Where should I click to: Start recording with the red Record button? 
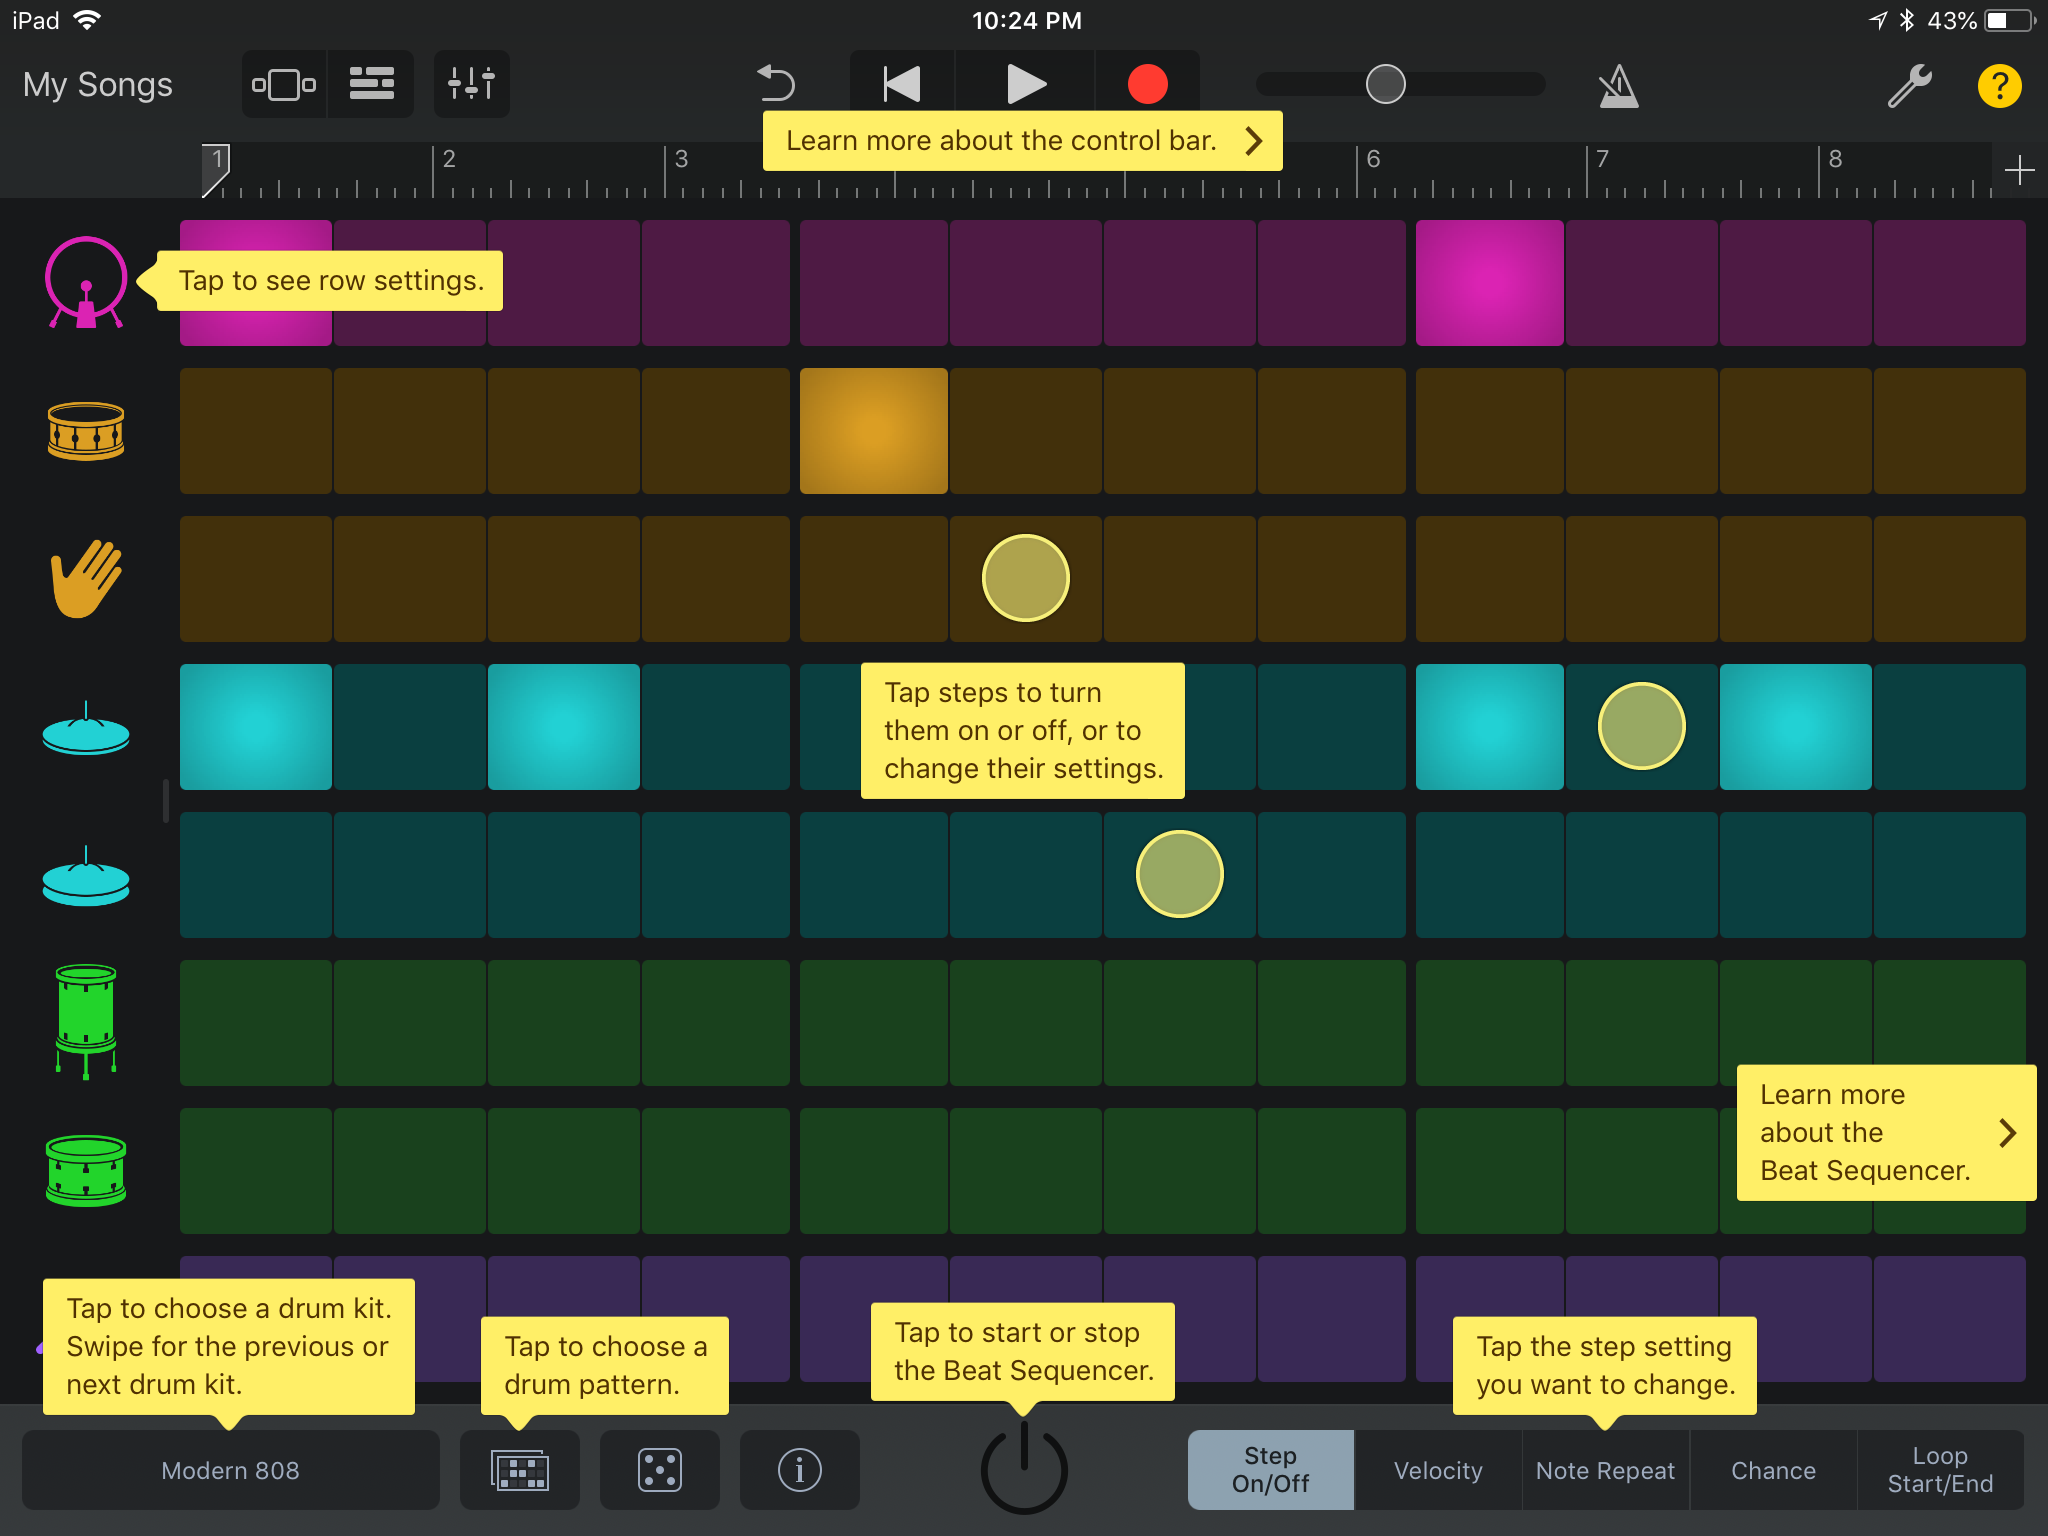[x=1147, y=84]
